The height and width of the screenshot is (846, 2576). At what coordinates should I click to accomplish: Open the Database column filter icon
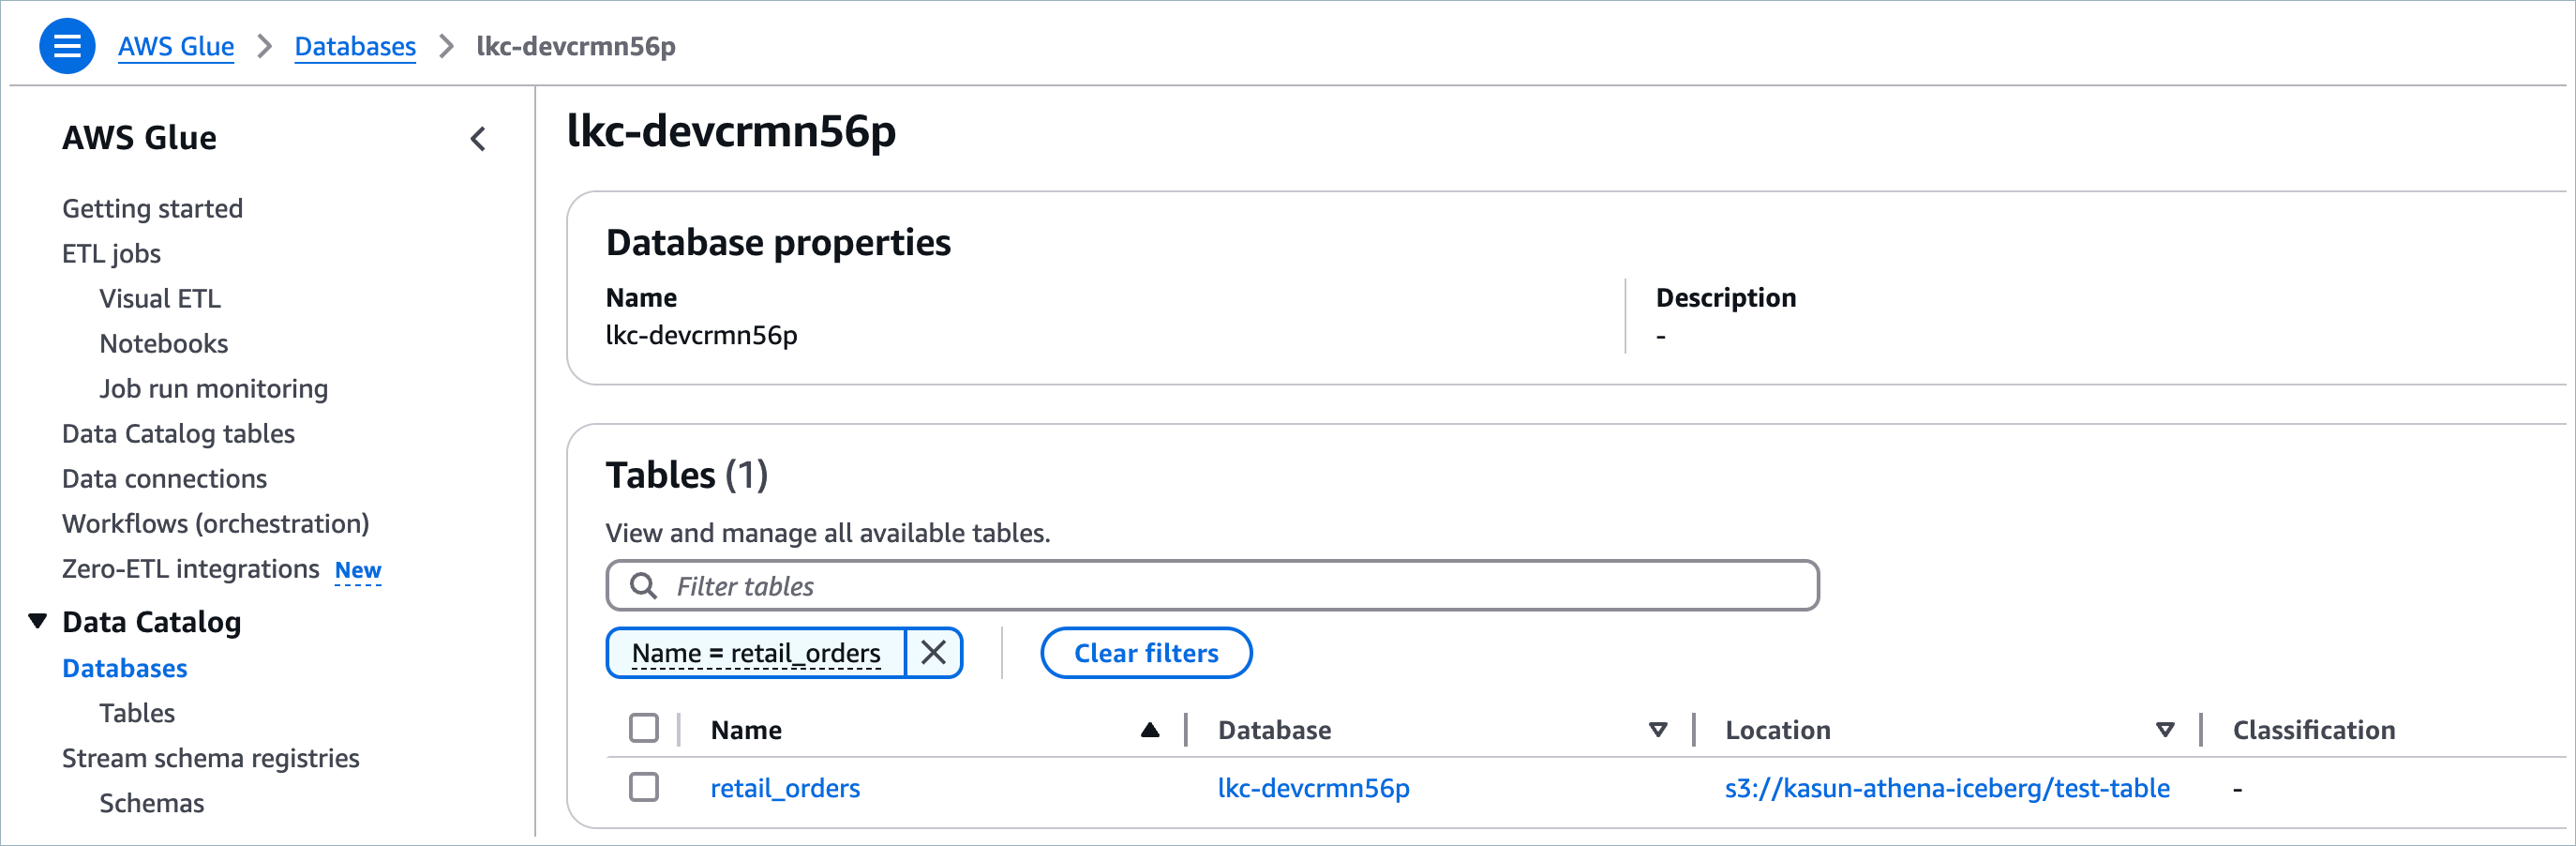[x=1658, y=729]
